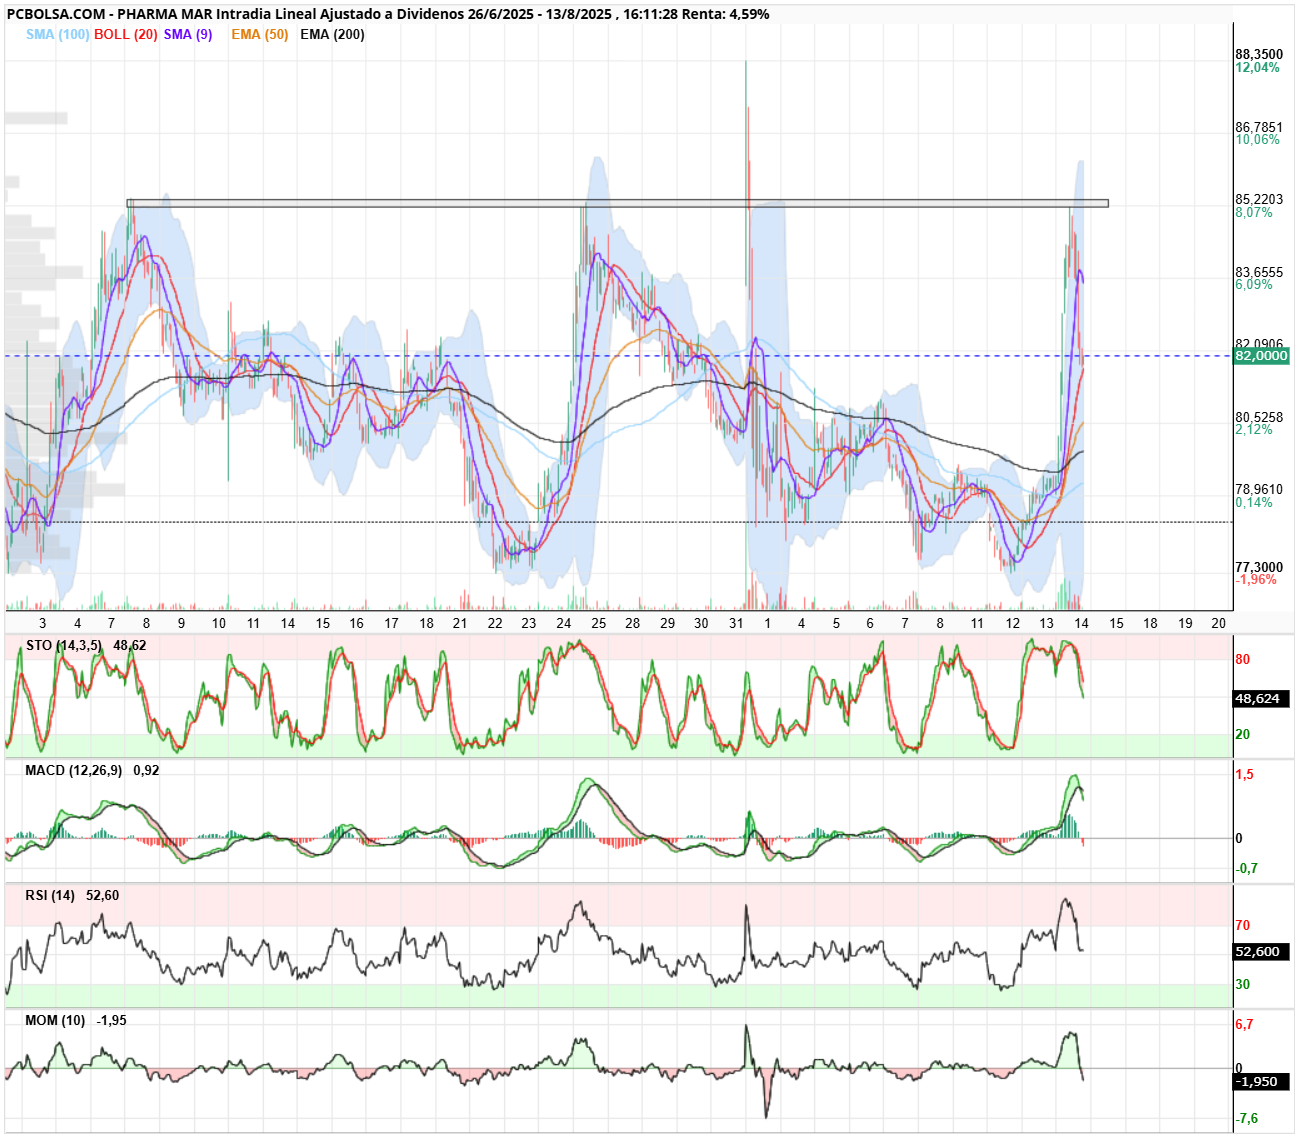Click the STO (14,3,5) indicator label
Image resolution: width=1299 pixels, height=1138 pixels.
[64, 645]
